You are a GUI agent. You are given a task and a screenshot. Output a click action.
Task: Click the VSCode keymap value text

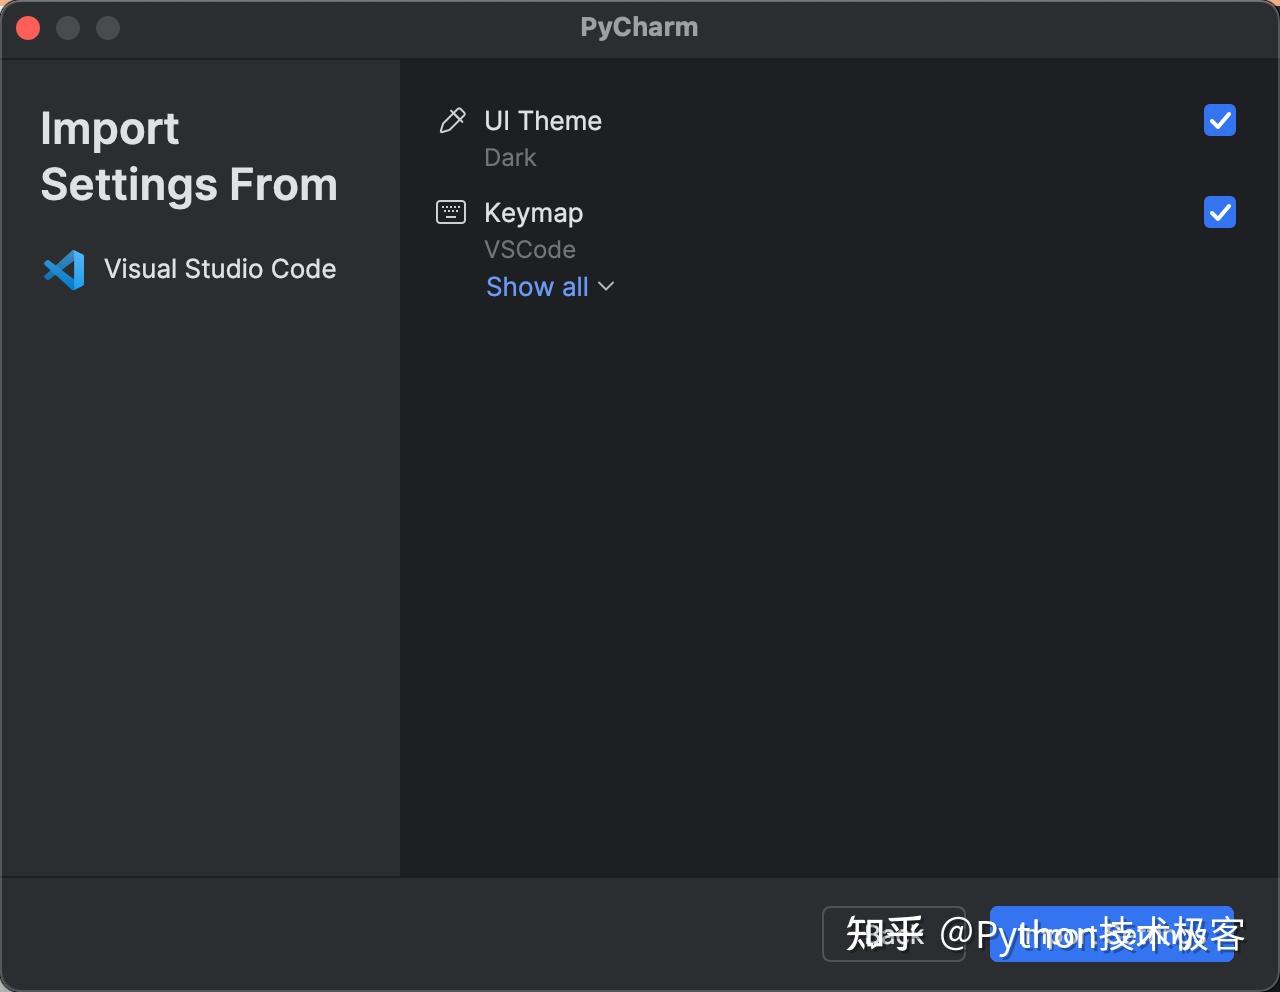click(x=530, y=249)
